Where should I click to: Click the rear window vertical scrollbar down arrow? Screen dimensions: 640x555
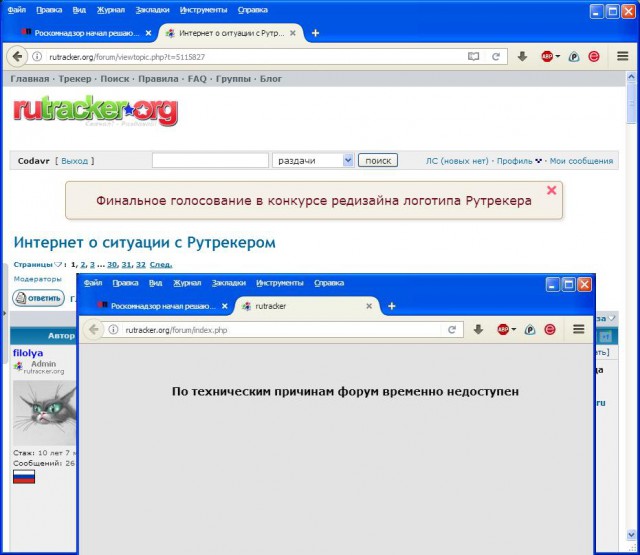click(631, 534)
